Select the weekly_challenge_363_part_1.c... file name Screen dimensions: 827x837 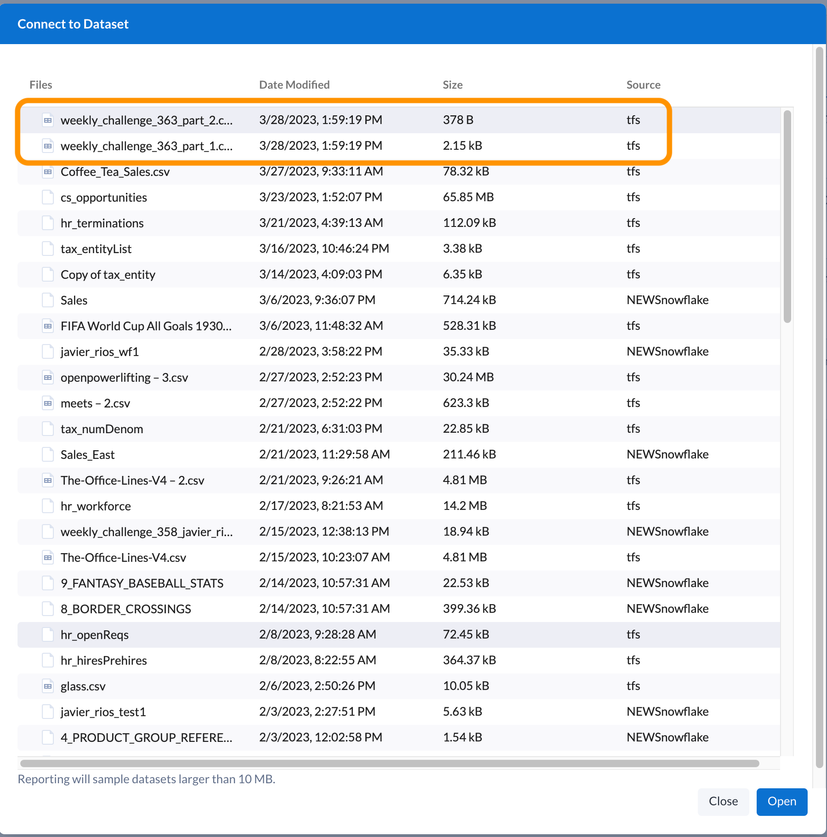[x=146, y=146]
